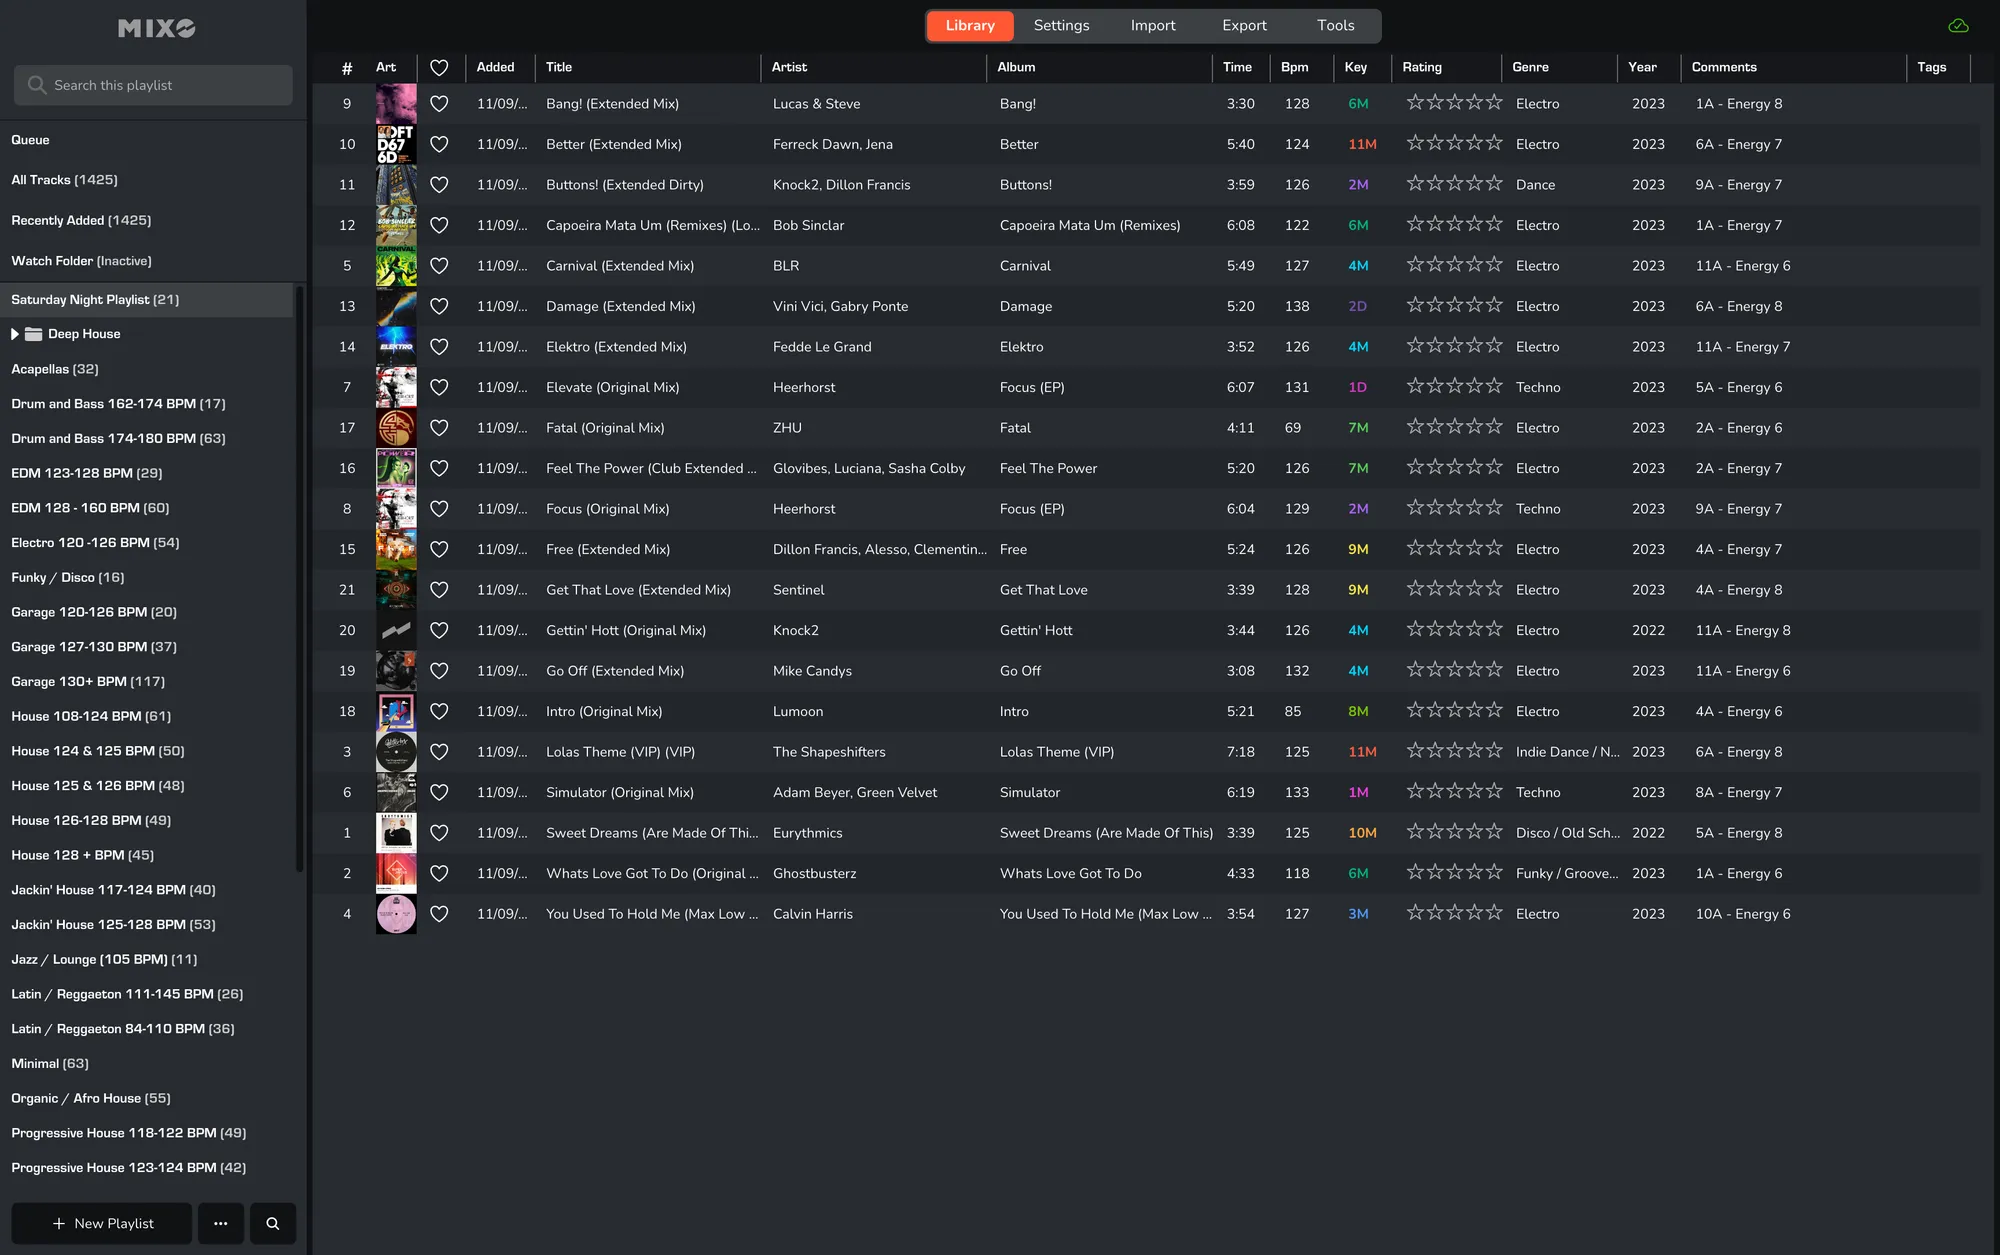Toggle heart for Better (Extended Mix)
Image resolution: width=2000 pixels, height=1255 pixels.
(x=439, y=144)
